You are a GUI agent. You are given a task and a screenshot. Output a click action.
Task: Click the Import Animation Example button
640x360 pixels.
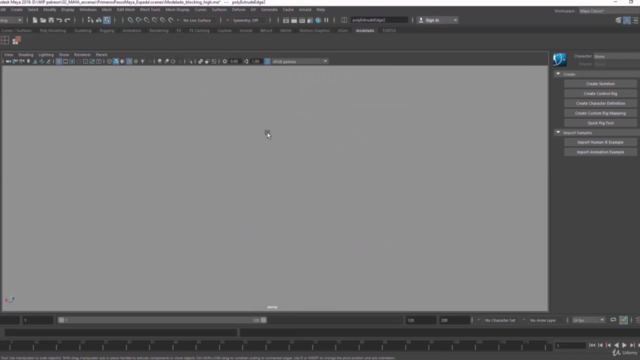pos(600,152)
